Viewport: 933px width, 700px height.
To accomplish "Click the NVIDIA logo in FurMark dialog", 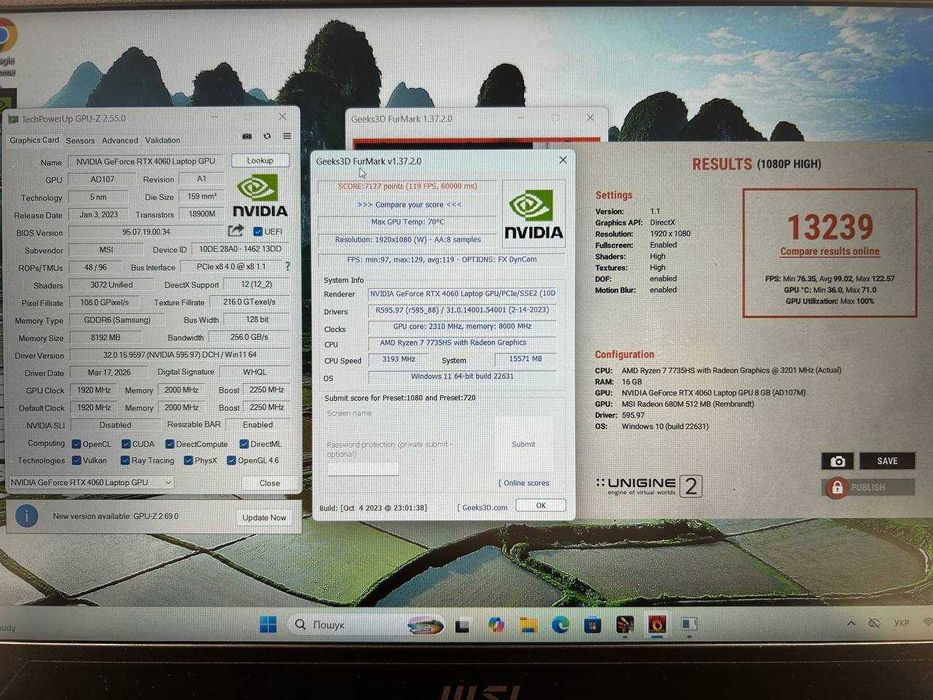I will pos(533,214).
